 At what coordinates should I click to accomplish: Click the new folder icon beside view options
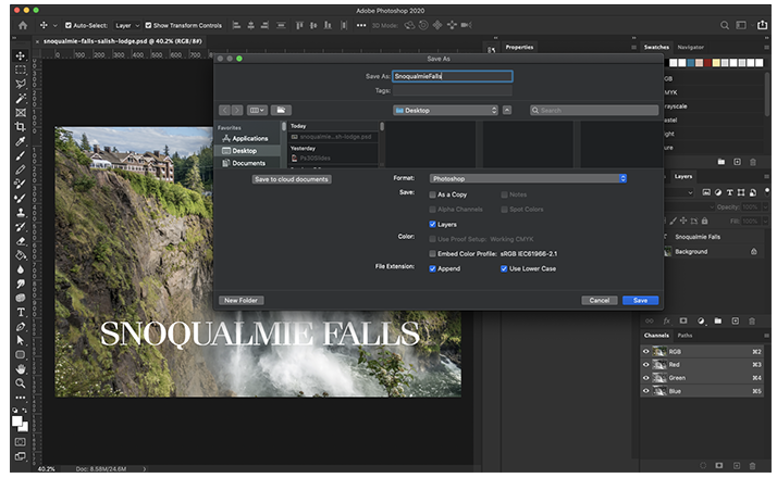point(281,110)
